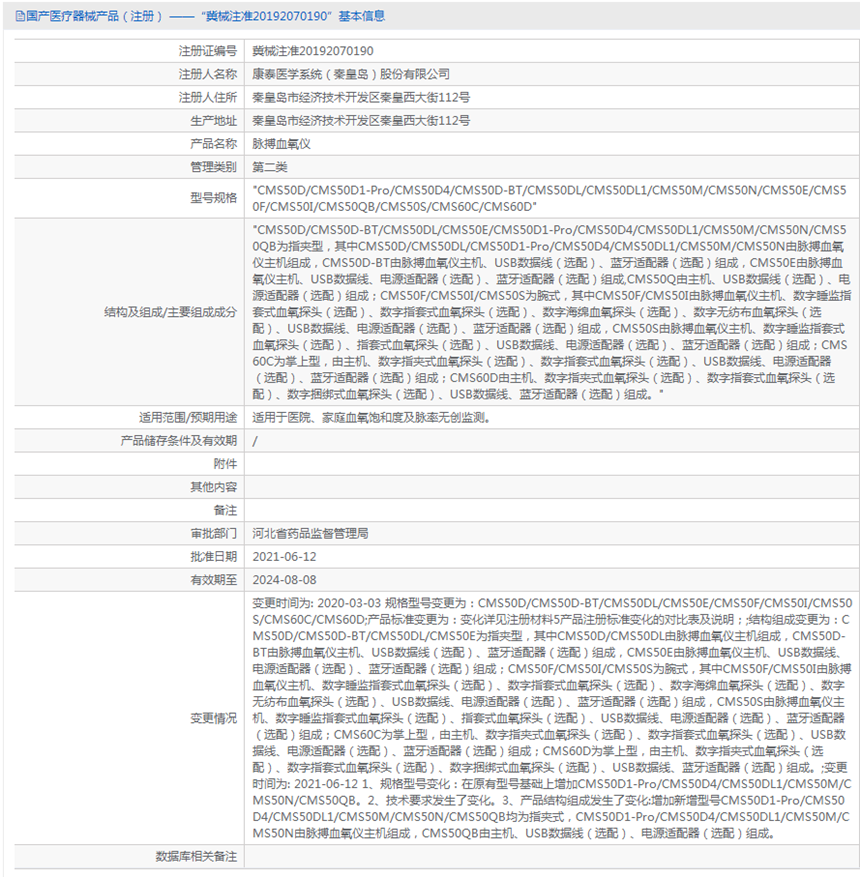Select the 产品名称 row label
Image resolution: width=860 pixels, height=877 pixels.
click(214, 144)
